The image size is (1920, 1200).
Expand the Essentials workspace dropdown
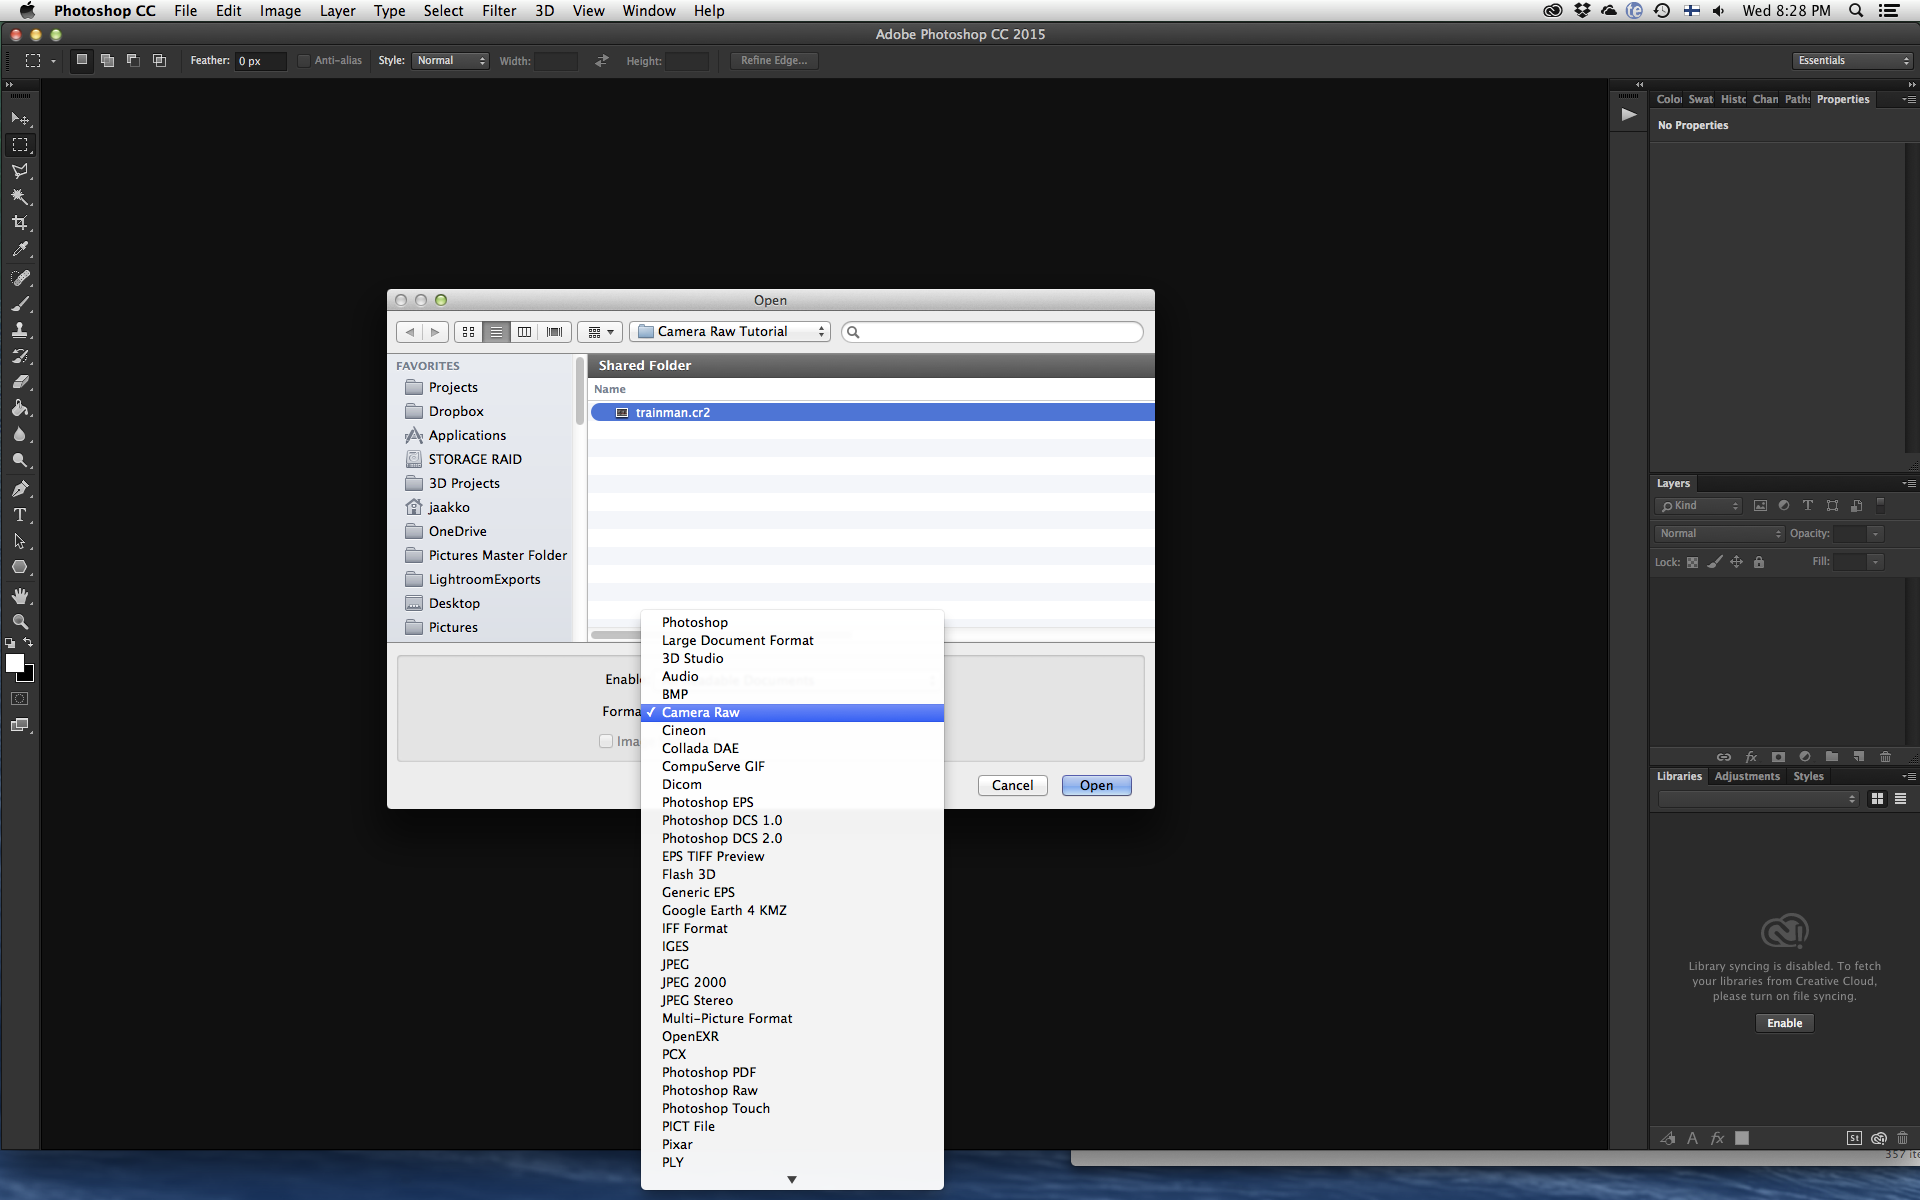[1852, 61]
